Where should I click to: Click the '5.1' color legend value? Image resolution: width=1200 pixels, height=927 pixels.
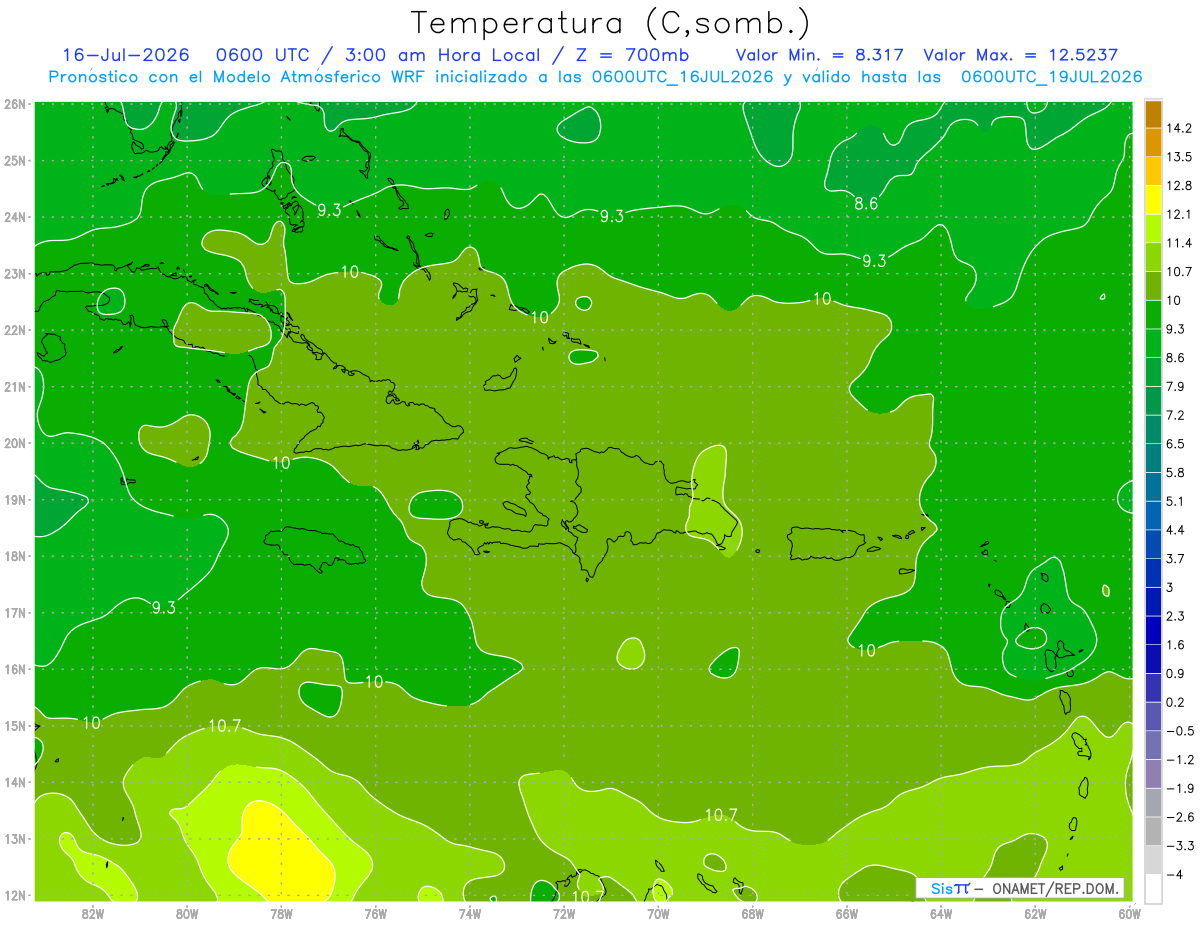tap(1176, 501)
